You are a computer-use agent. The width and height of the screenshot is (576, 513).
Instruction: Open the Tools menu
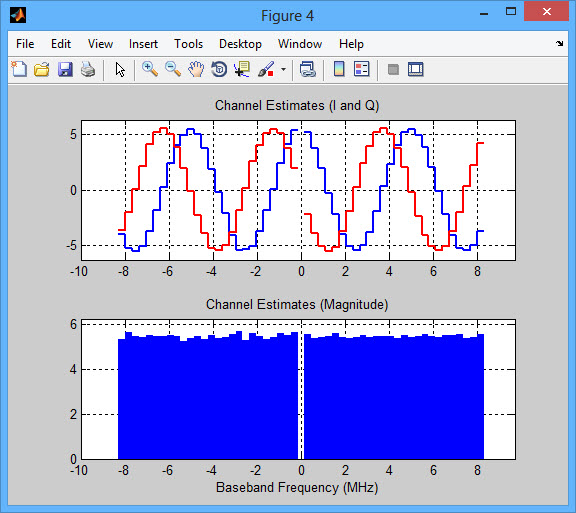188,44
